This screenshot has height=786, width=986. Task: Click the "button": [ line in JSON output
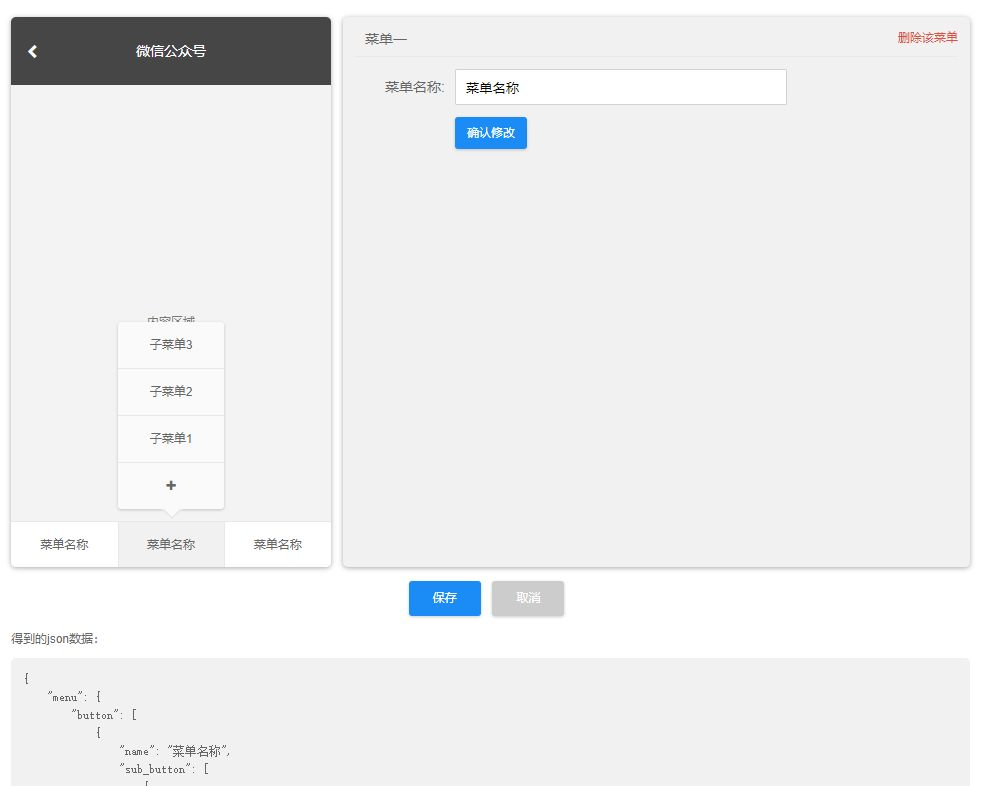(104, 715)
